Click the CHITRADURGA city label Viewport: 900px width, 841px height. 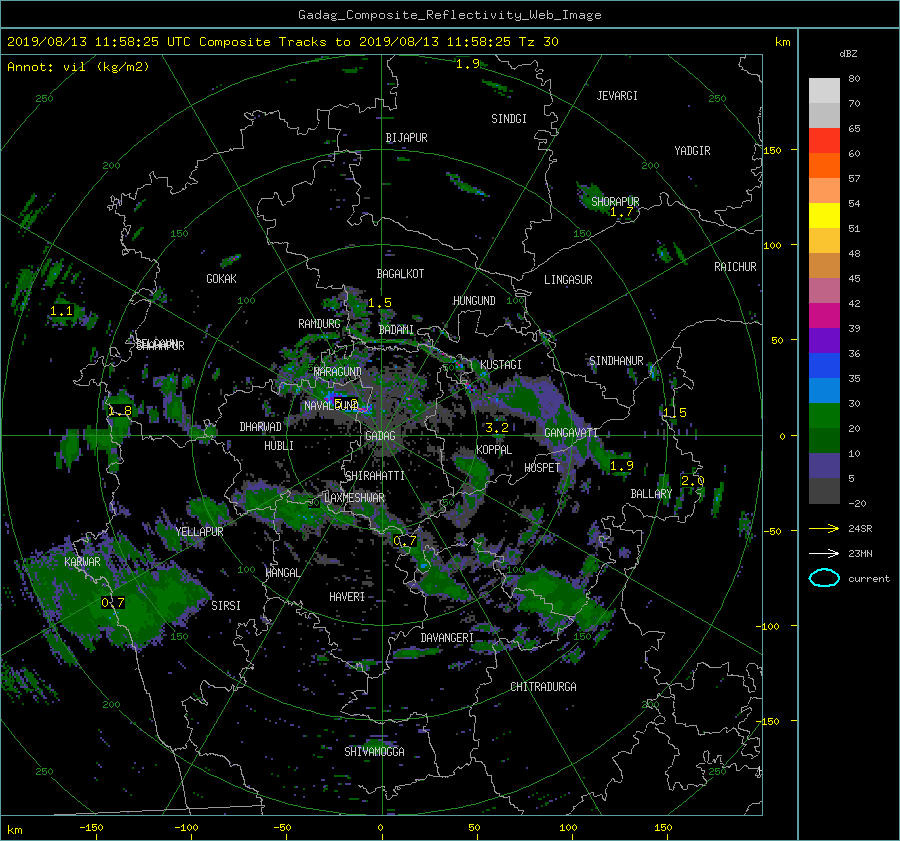coord(544,687)
